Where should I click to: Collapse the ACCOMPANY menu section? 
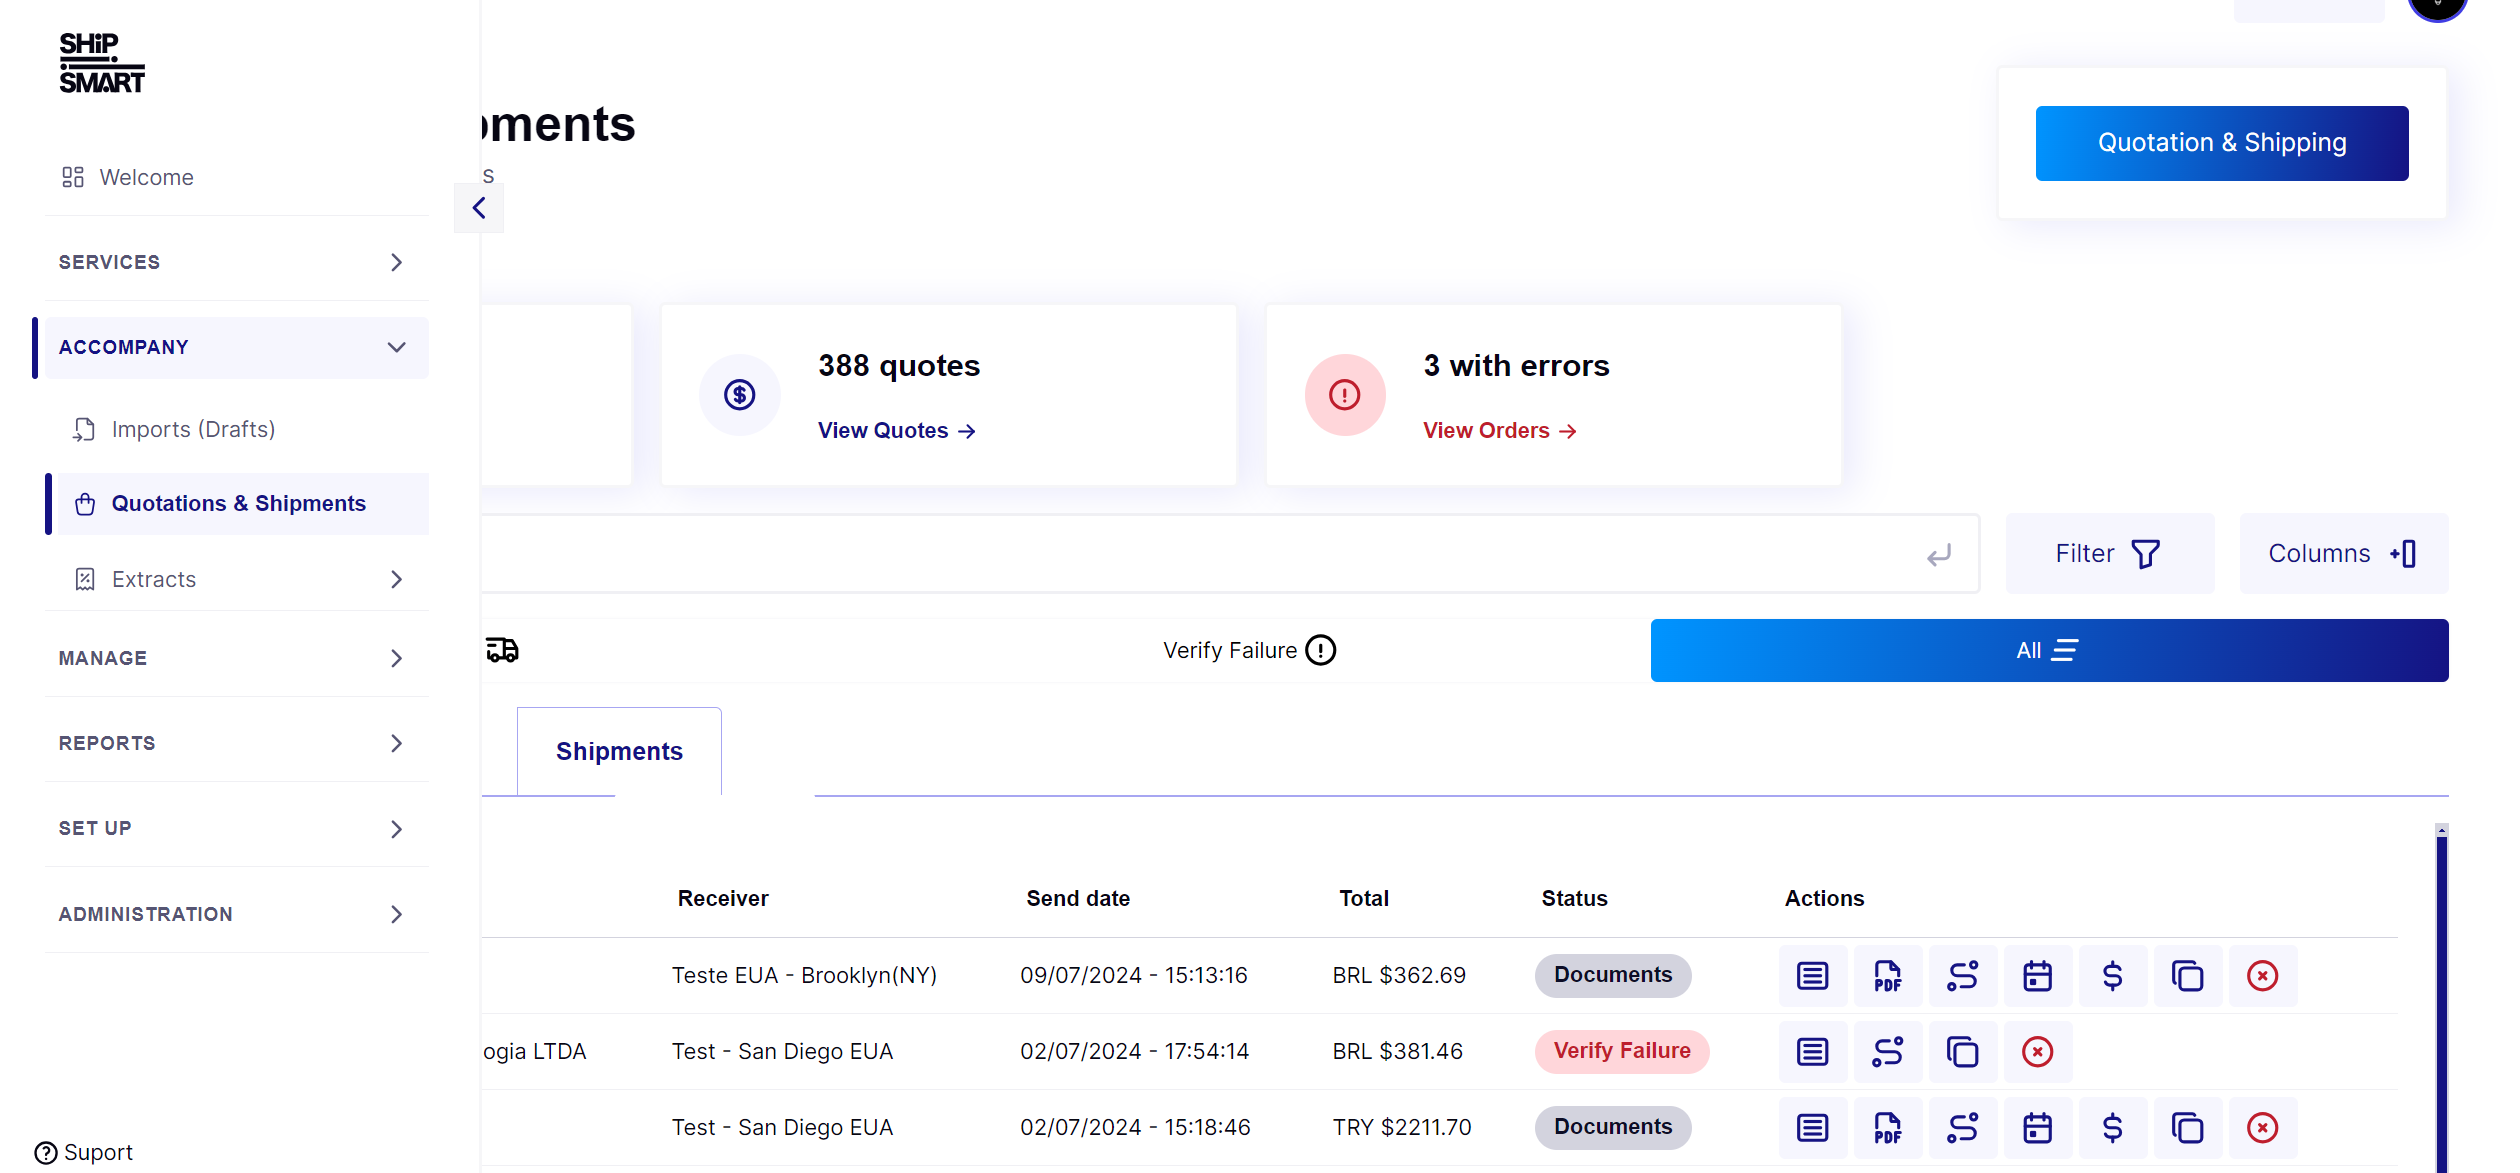pos(237,347)
